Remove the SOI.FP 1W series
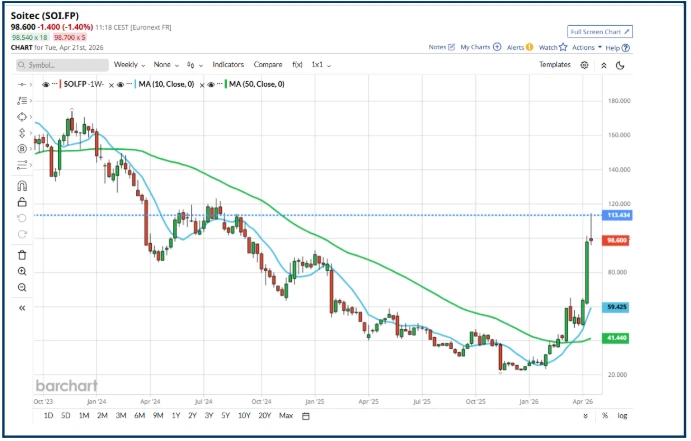Image resolution: width=691 pixels, height=441 pixels. [x=111, y=85]
